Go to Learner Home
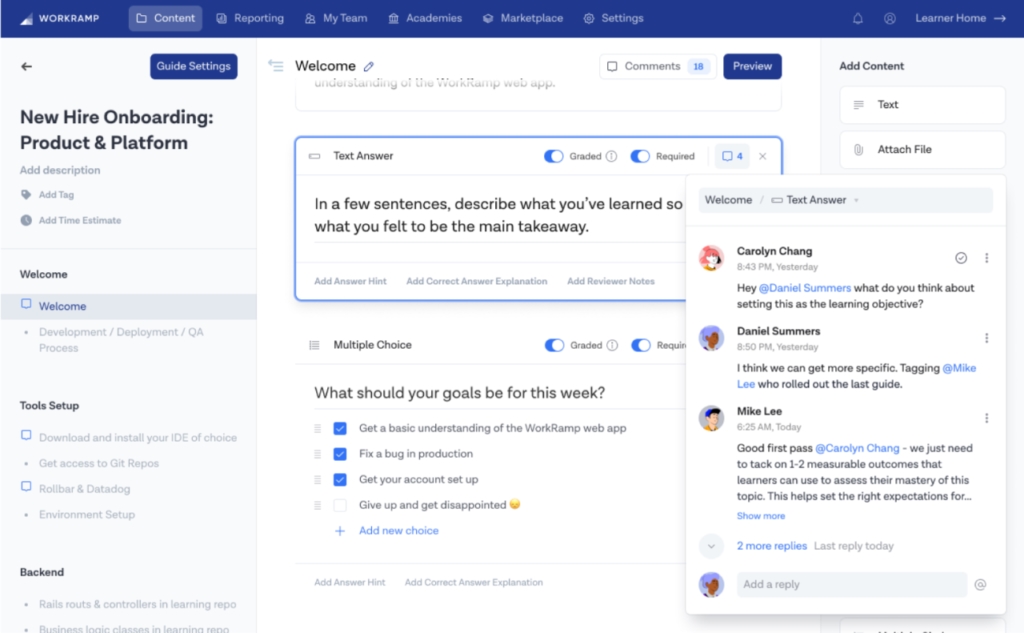Viewport: 1024px width, 633px height. tap(960, 18)
